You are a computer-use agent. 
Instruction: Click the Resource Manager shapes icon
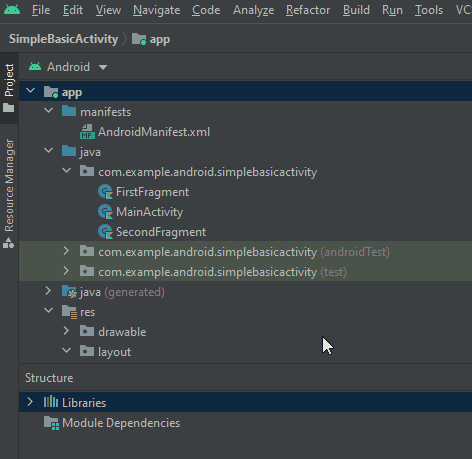pos(9,243)
